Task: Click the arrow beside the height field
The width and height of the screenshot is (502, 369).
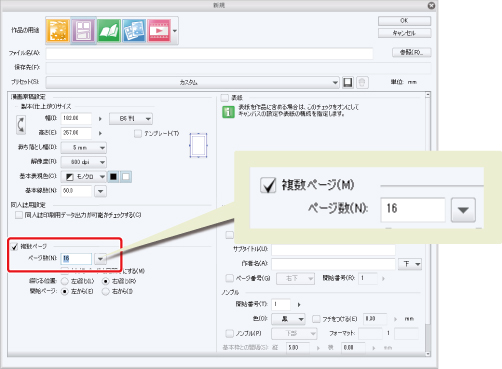Action: [x=100, y=133]
